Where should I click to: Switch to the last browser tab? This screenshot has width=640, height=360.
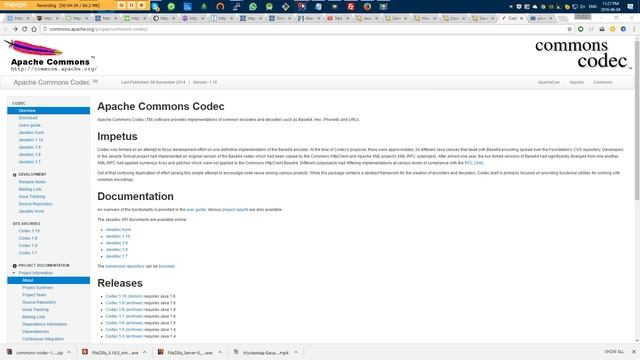pyautogui.click(x=541, y=18)
